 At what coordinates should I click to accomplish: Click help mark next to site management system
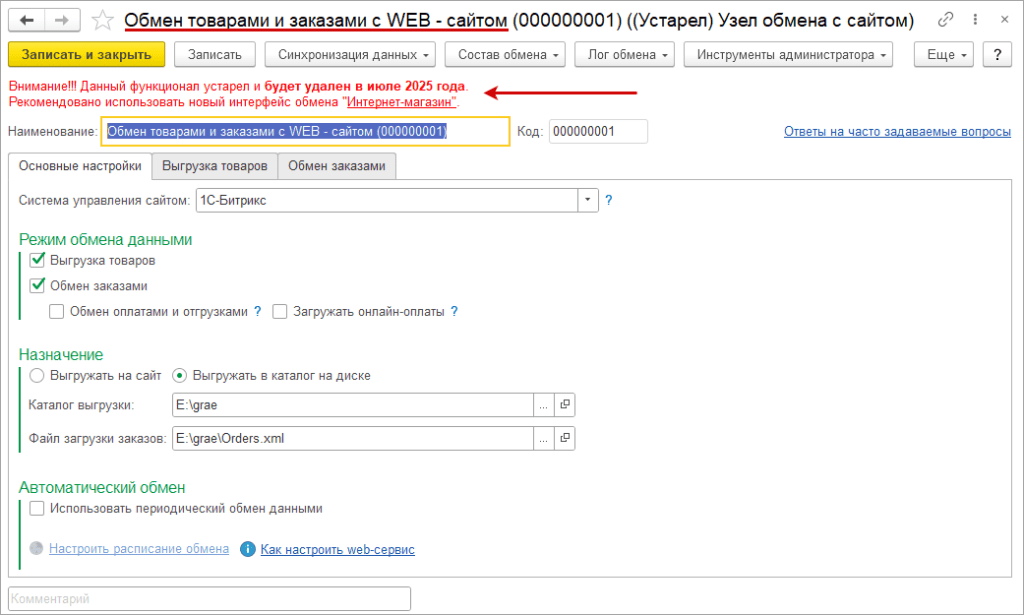[x=609, y=200]
